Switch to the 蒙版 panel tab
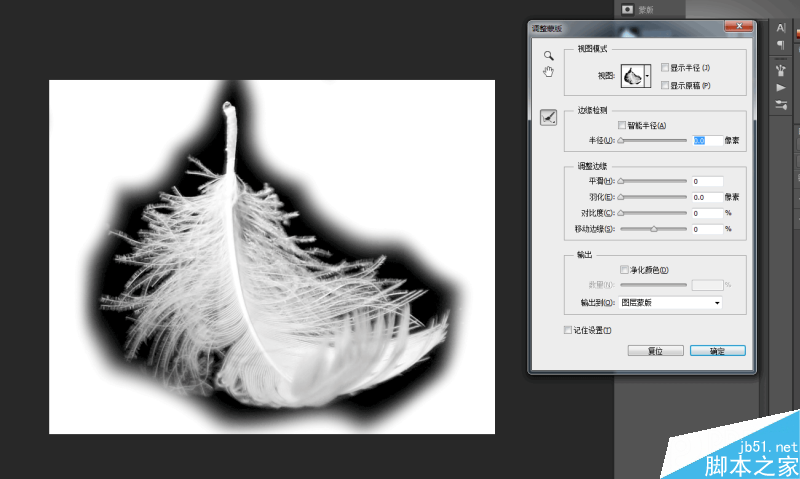 (x=645, y=10)
